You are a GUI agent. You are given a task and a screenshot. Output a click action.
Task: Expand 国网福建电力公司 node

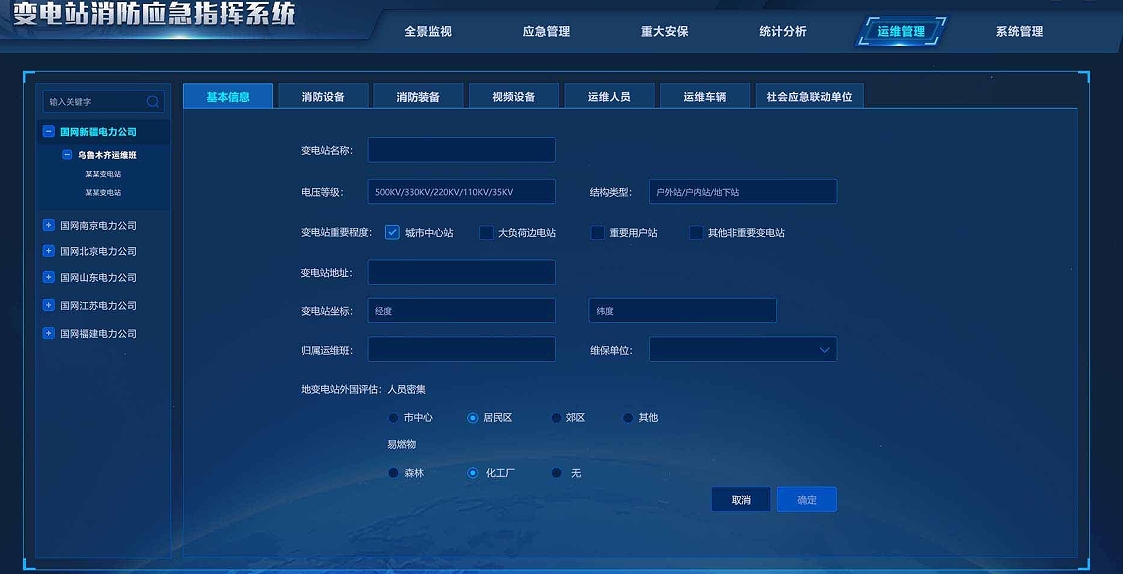pyautogui.click(x=49, y=333)
